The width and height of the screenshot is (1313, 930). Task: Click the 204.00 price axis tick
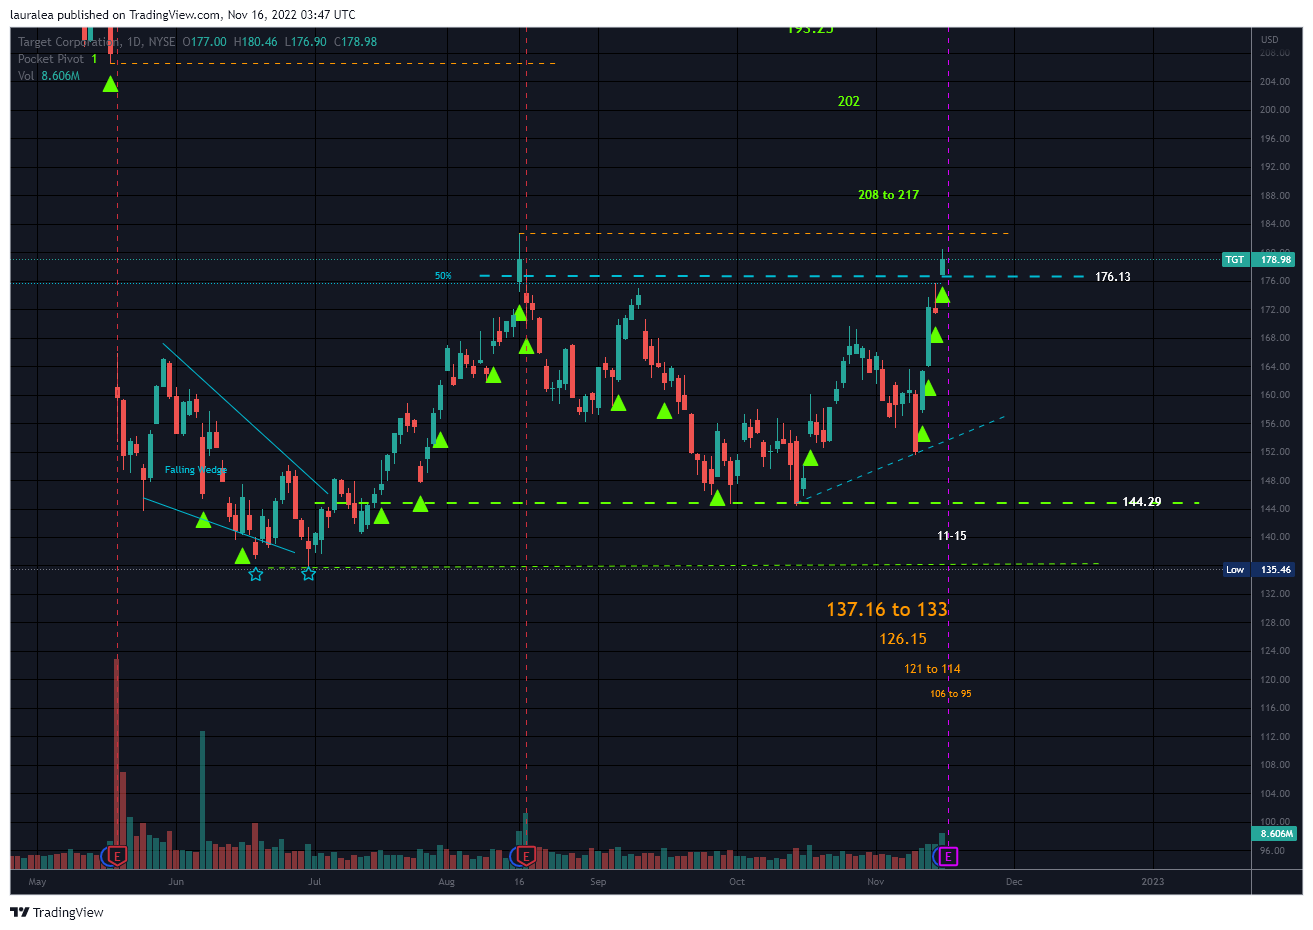(x=1275, y=82)
